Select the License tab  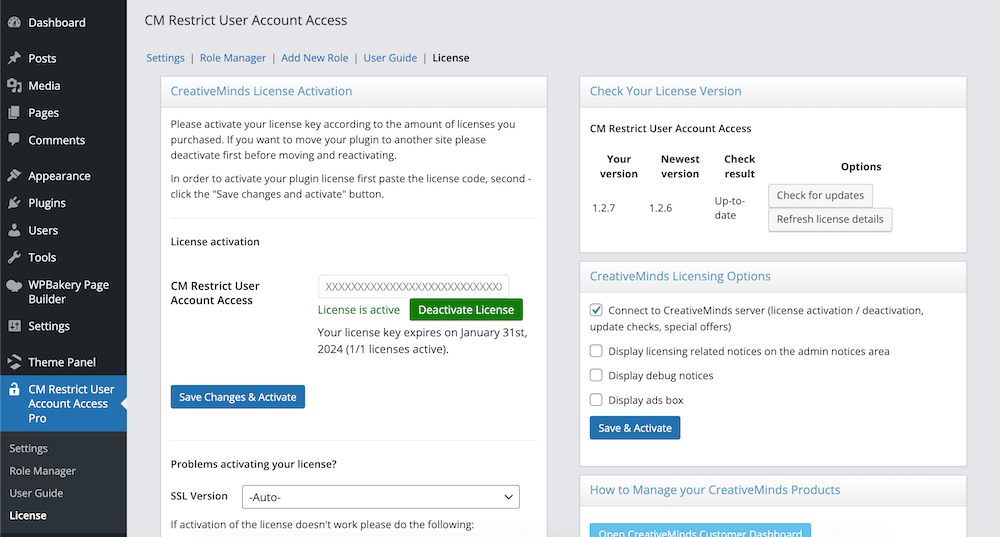tap(451, 57)
